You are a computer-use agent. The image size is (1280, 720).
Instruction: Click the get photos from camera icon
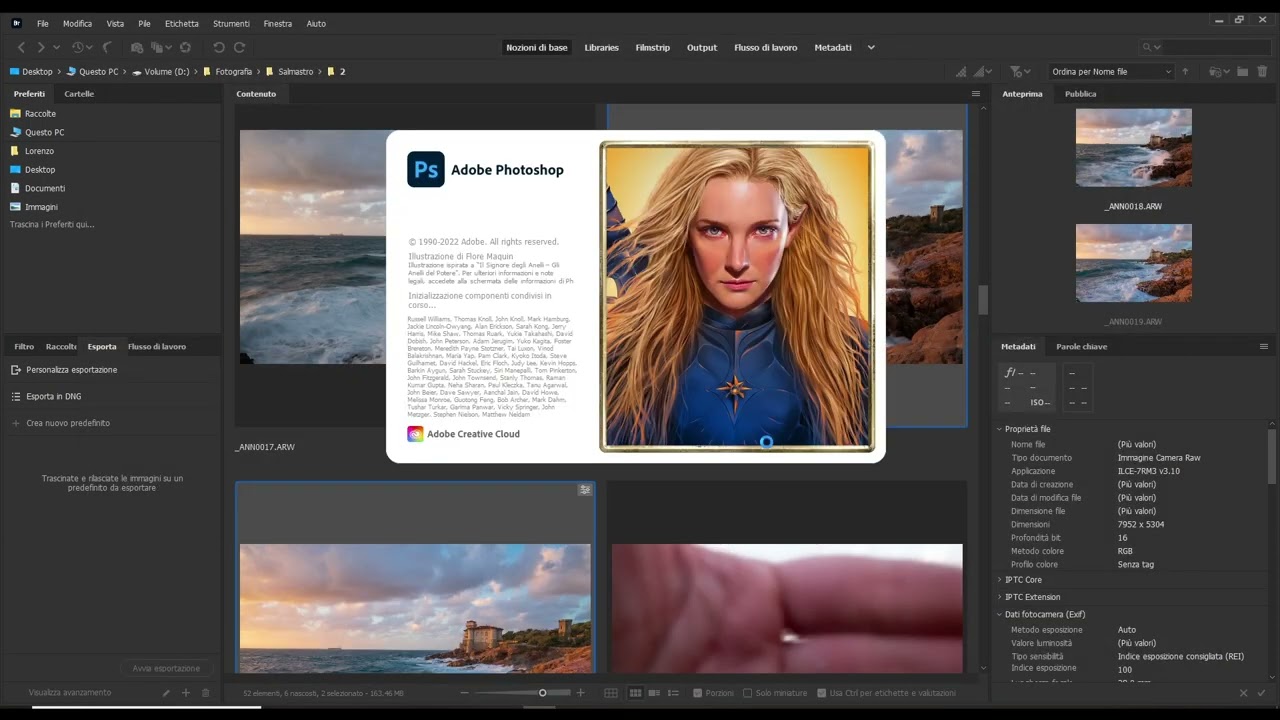pyautogui.click(x=138, y=47)
